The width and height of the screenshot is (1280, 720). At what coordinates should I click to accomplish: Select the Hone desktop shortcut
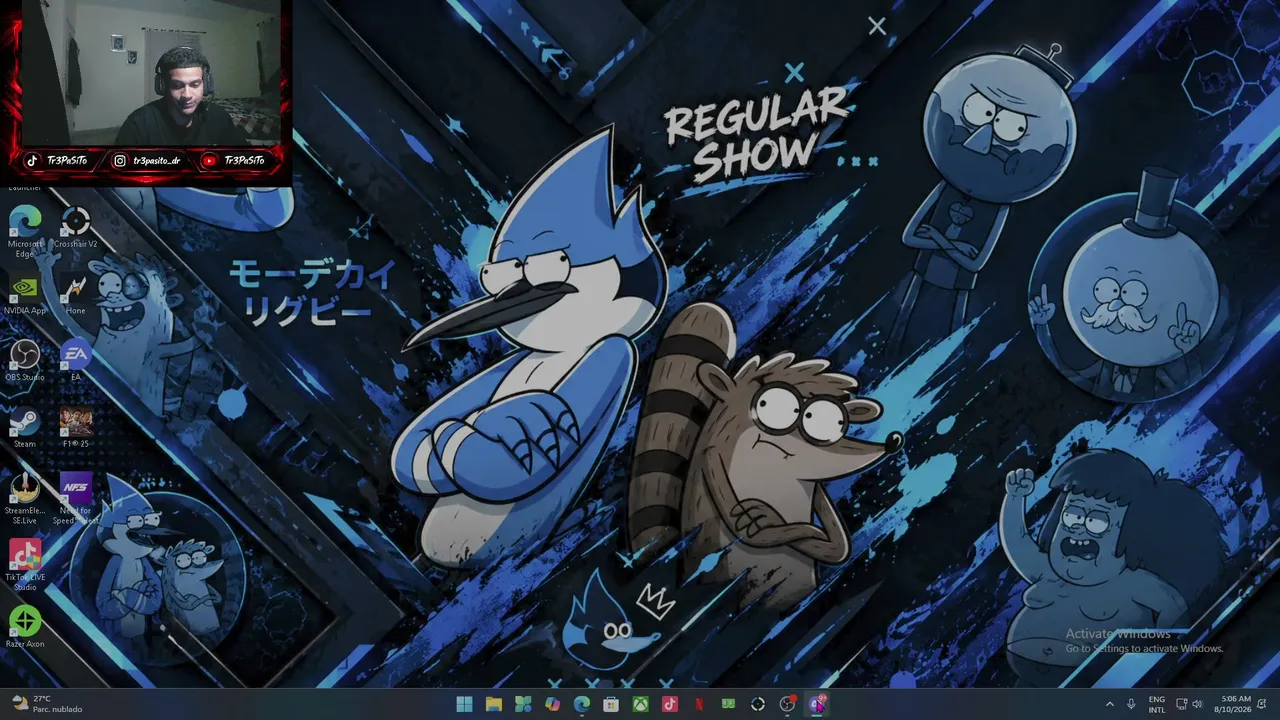(76, 295)
